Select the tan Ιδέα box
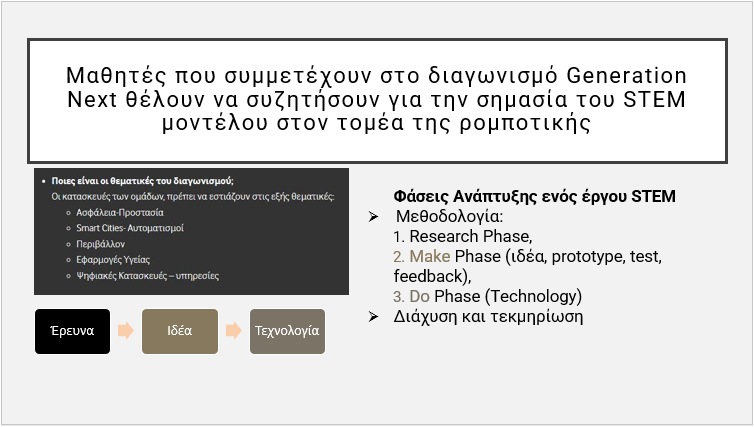754x427 pixels. point(179,331)
